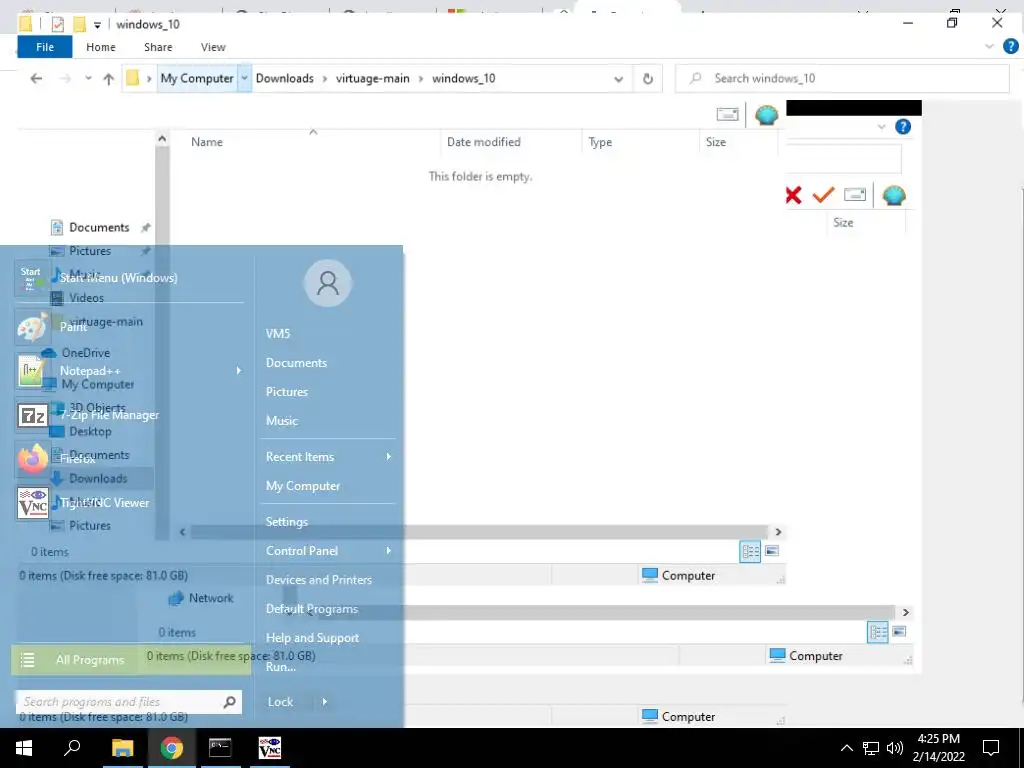The width and height of the screenshot is (1024, 768).
Task: Open 7-Zip File Manager in Start menu
Action: point(109,415)
